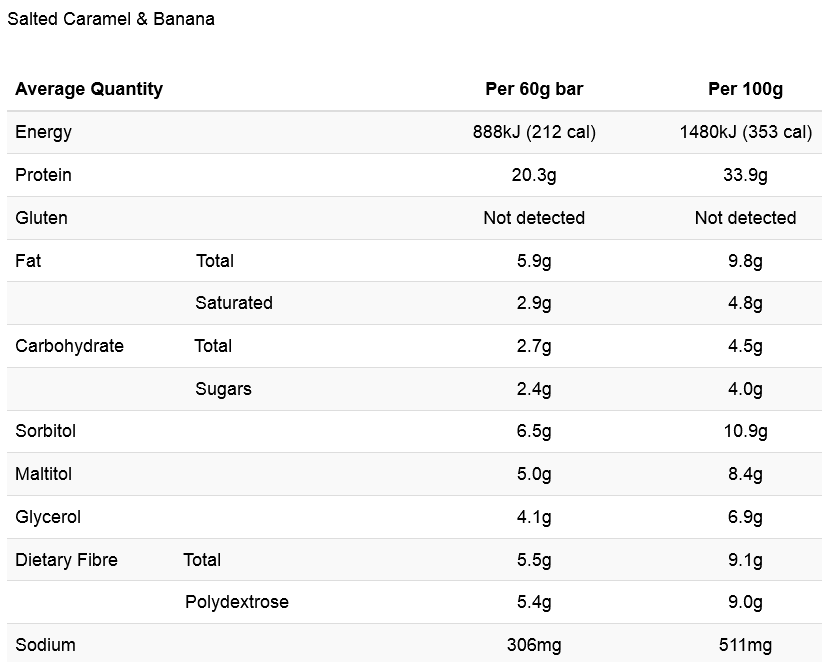Screen dimensions: 822x662
Task: Select the Energy row label
Action: click(44, 132)
